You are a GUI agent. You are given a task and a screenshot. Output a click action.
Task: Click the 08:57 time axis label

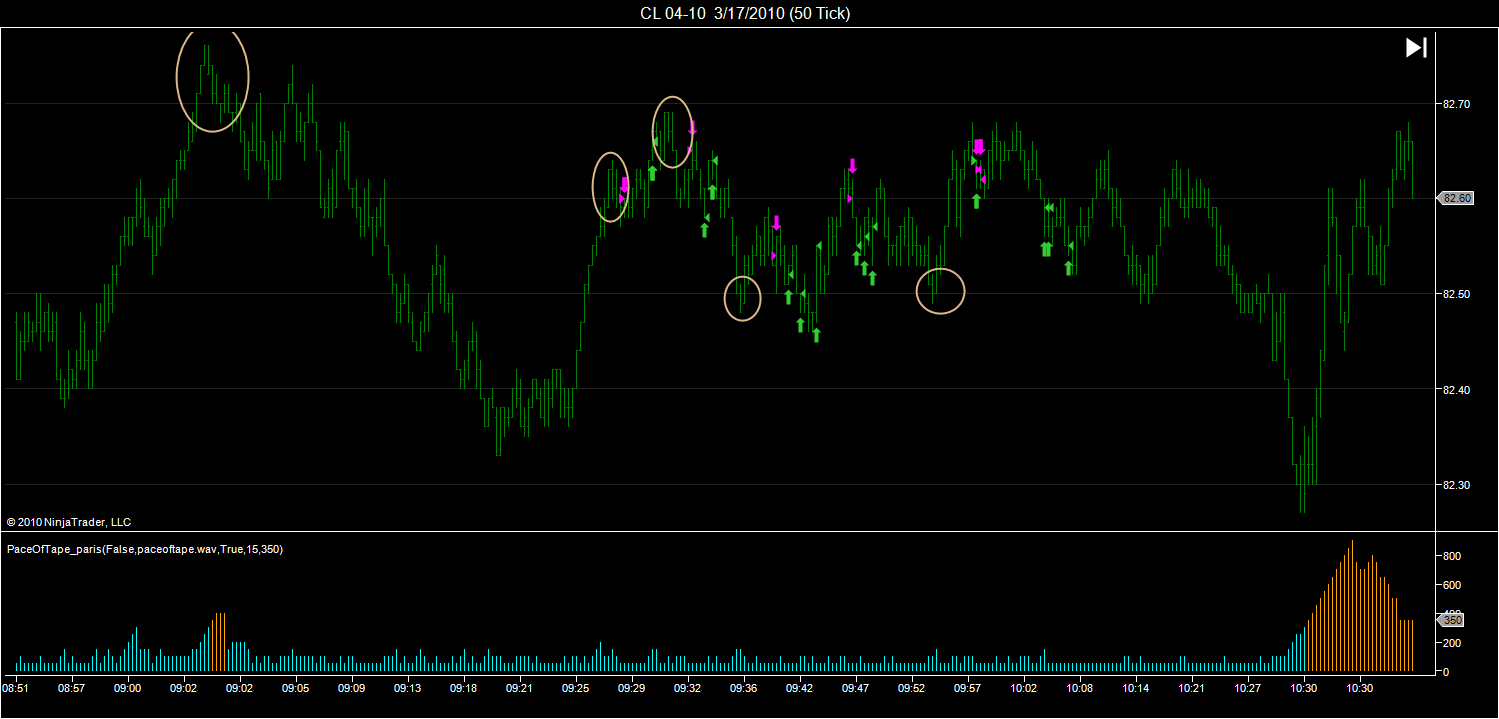(x=72, y=688)
